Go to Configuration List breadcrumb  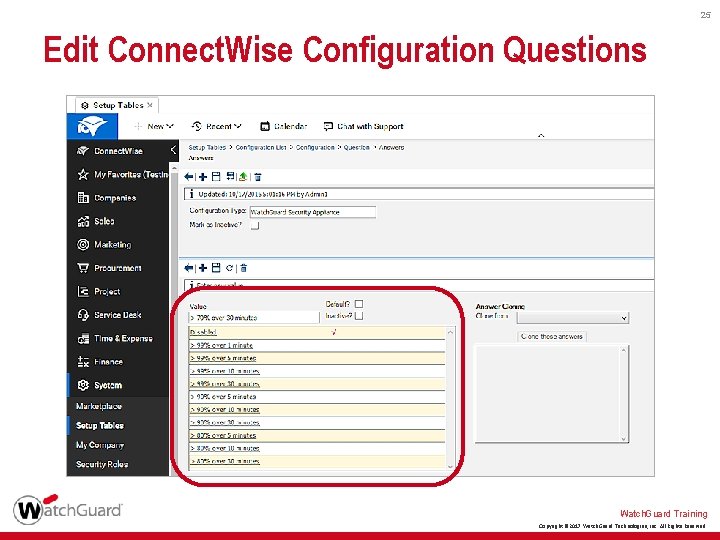(x=260, y=147)
